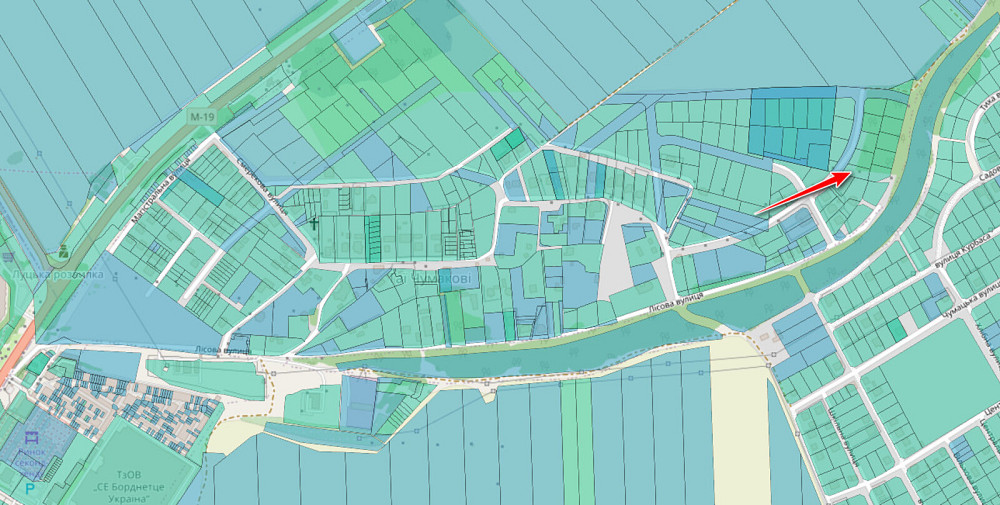
Task: Select the blue parking P icon
Action: tap(30, 489)
